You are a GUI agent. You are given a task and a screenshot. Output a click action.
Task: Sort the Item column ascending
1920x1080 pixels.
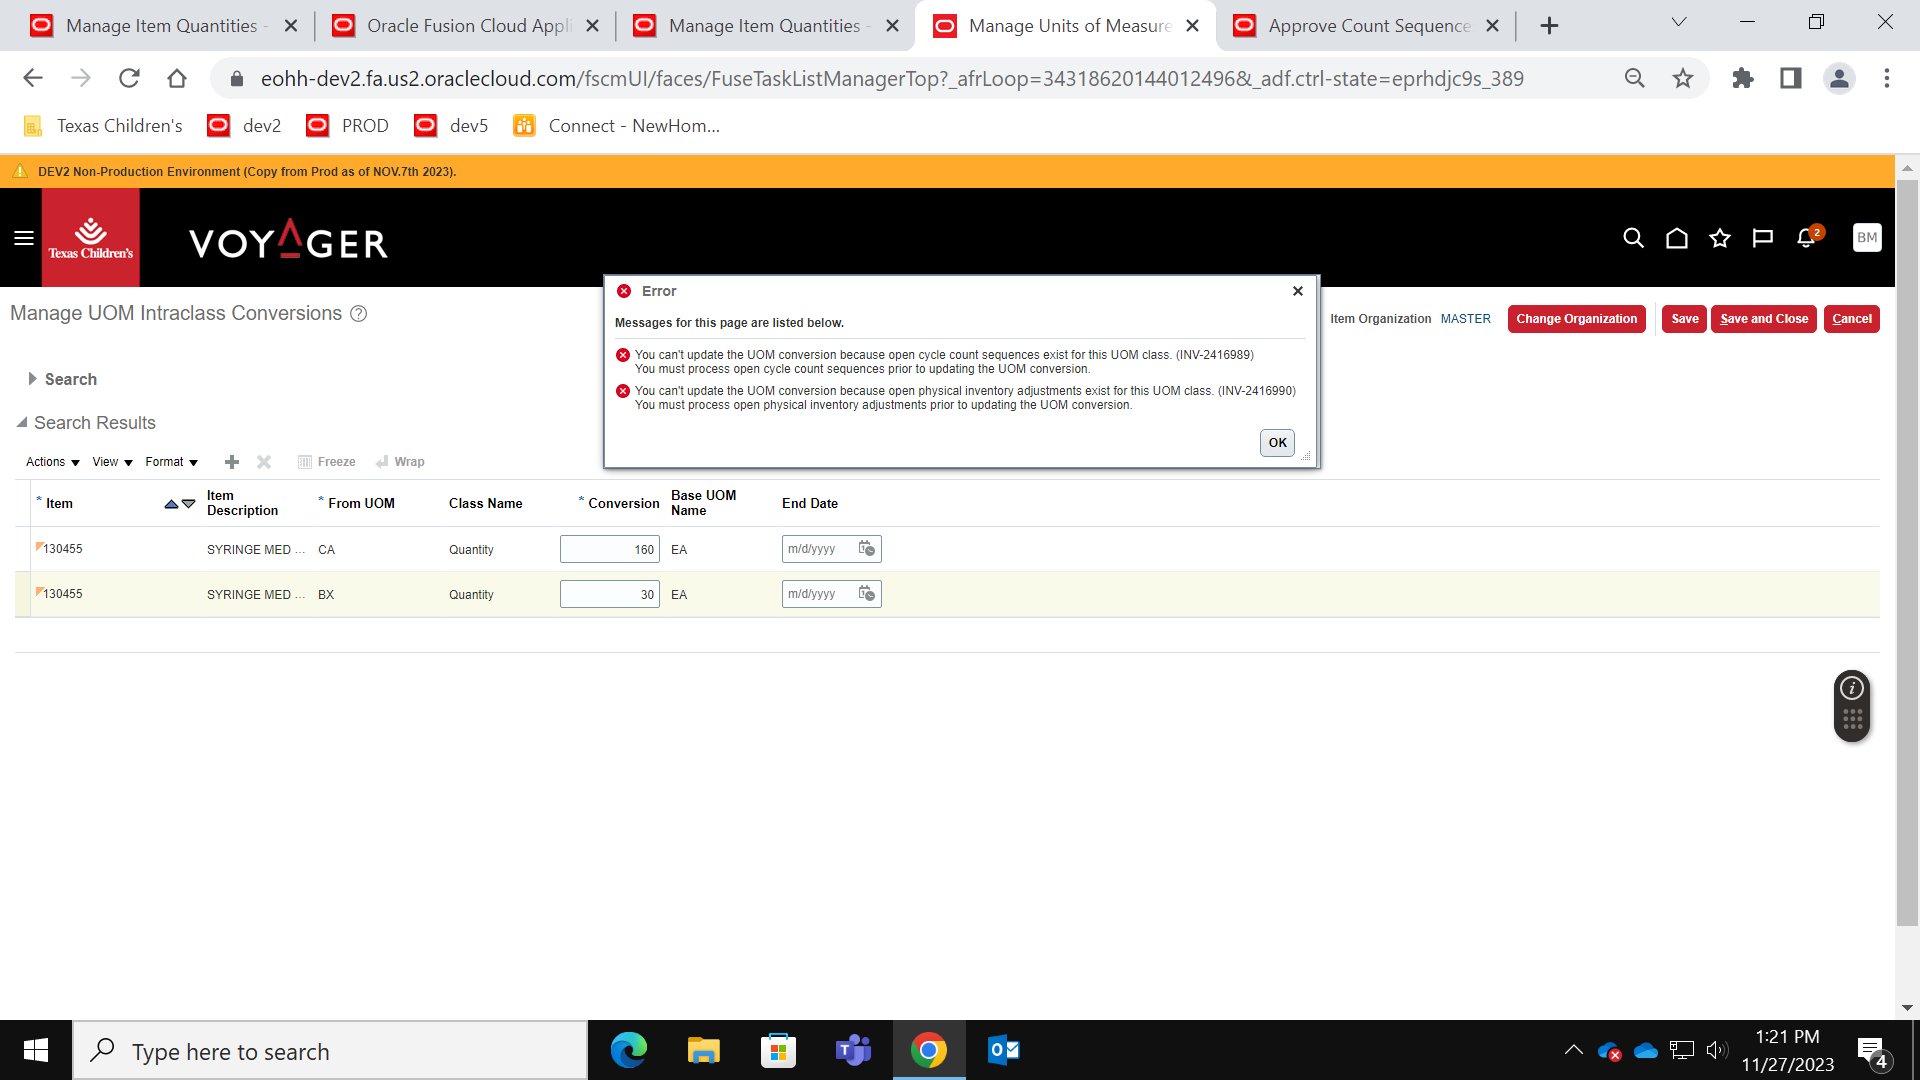[x=170, y=504]
